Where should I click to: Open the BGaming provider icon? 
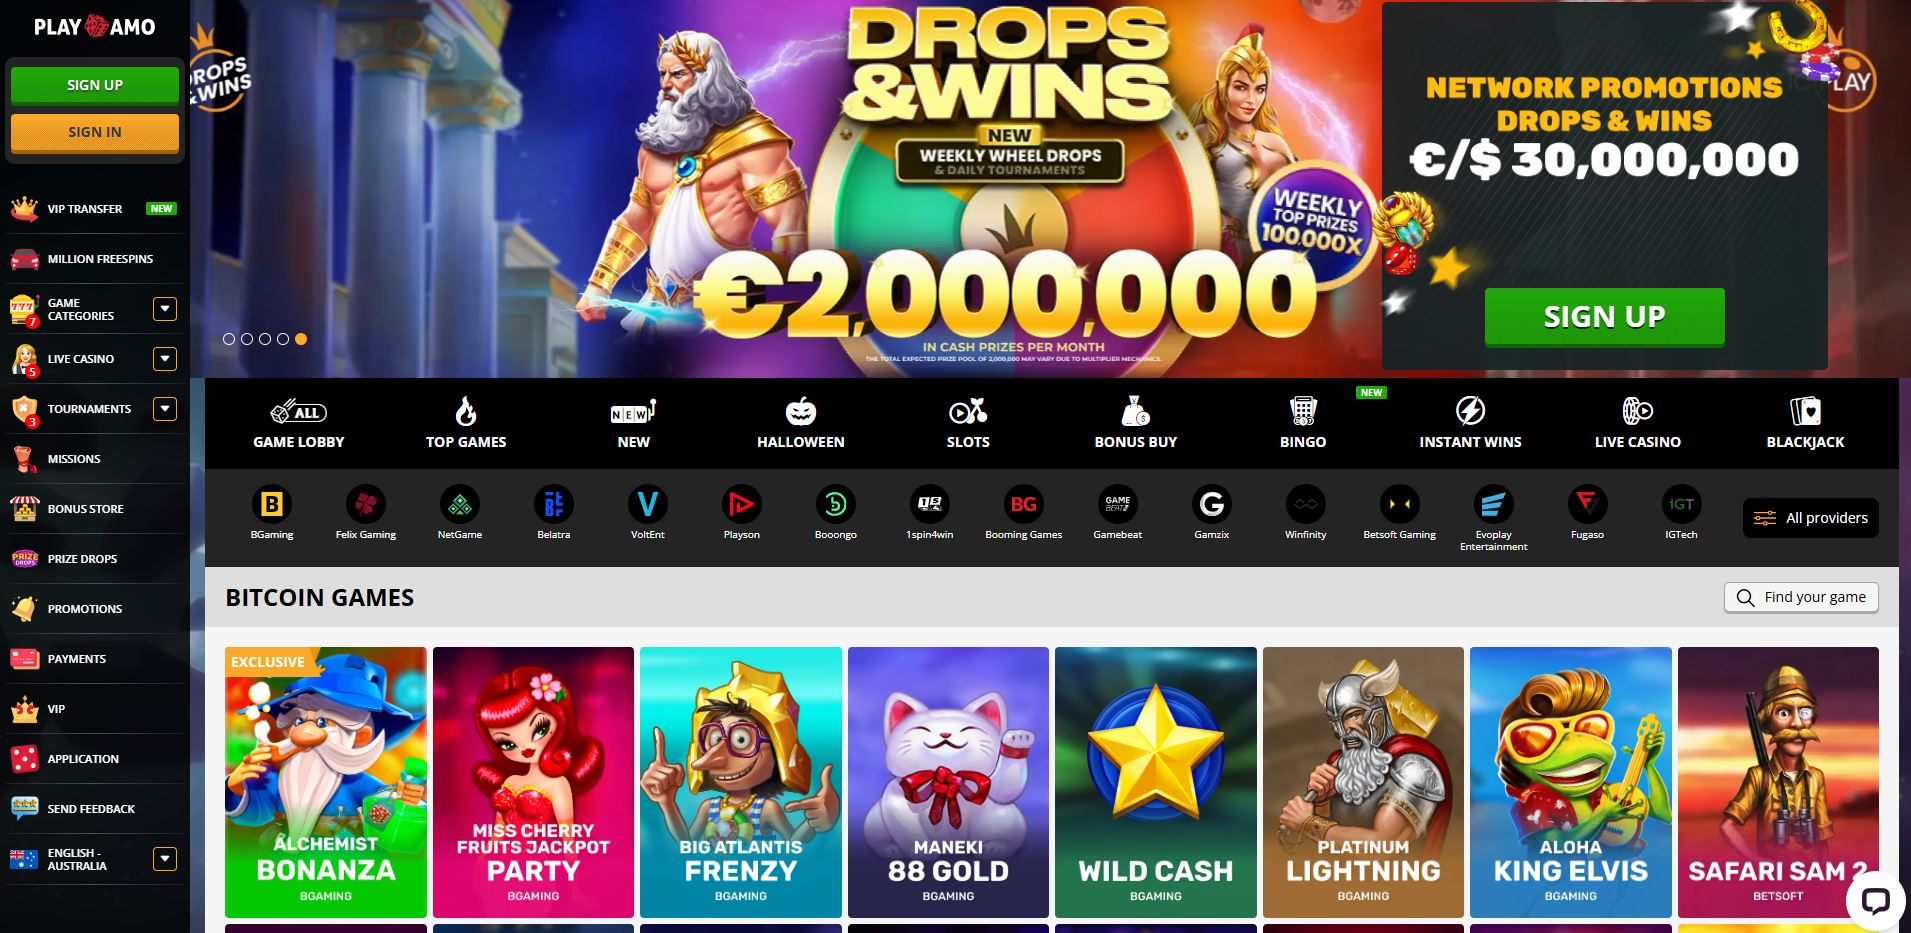(x=272, y=505)
